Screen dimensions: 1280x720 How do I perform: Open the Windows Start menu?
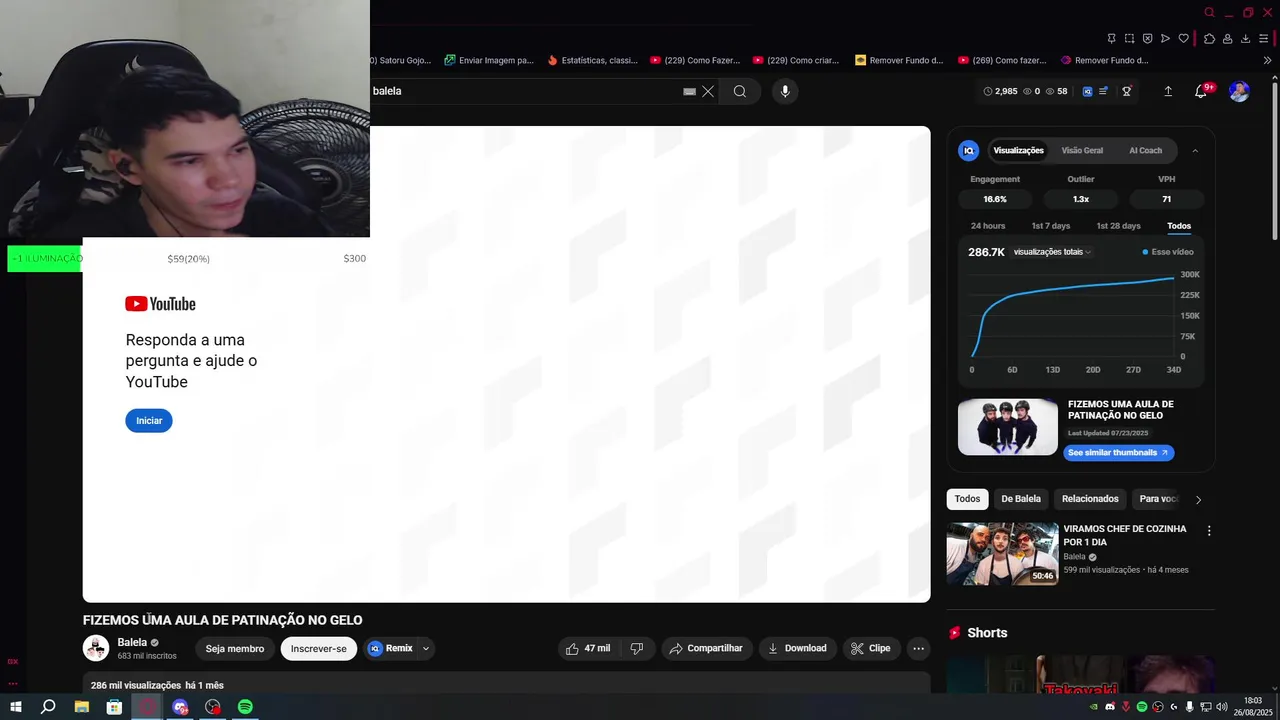tap(15, 707)
